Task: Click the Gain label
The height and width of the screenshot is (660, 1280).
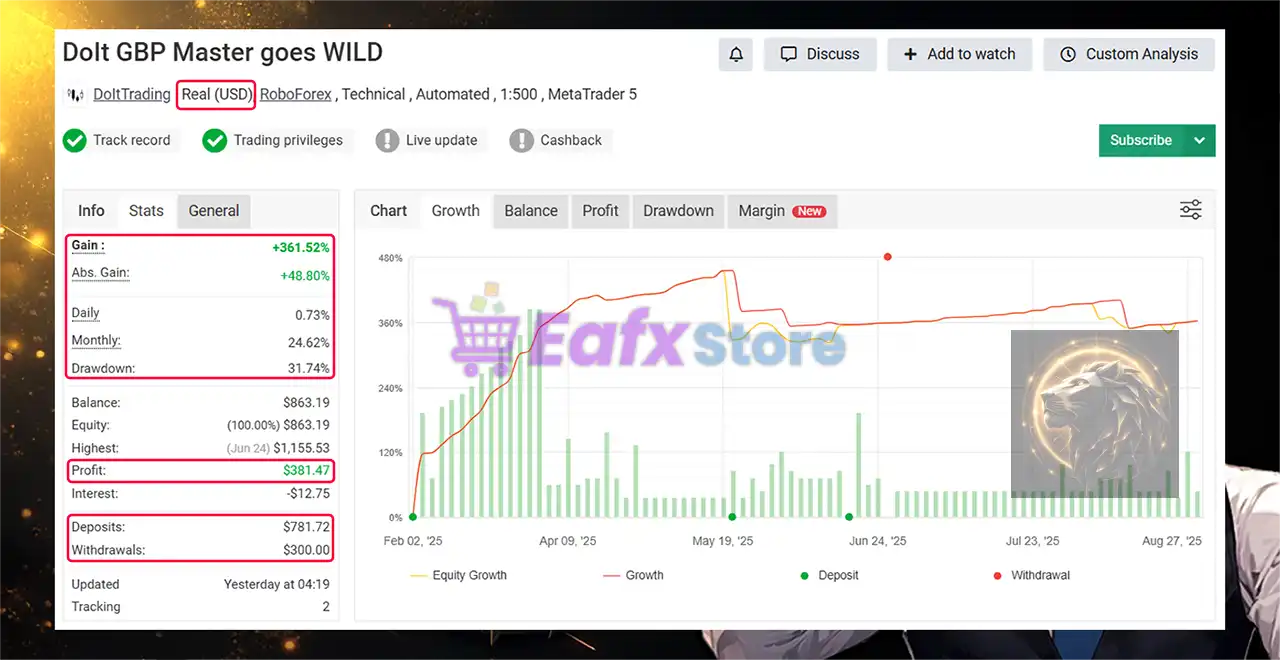Action: [88, 246]
